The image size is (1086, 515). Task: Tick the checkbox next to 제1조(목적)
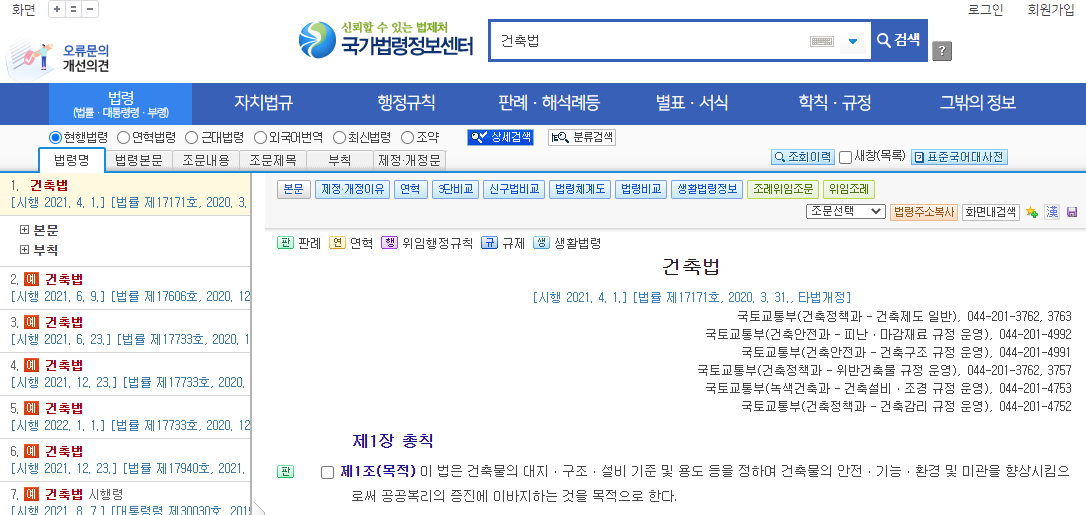tap(328, 473)
